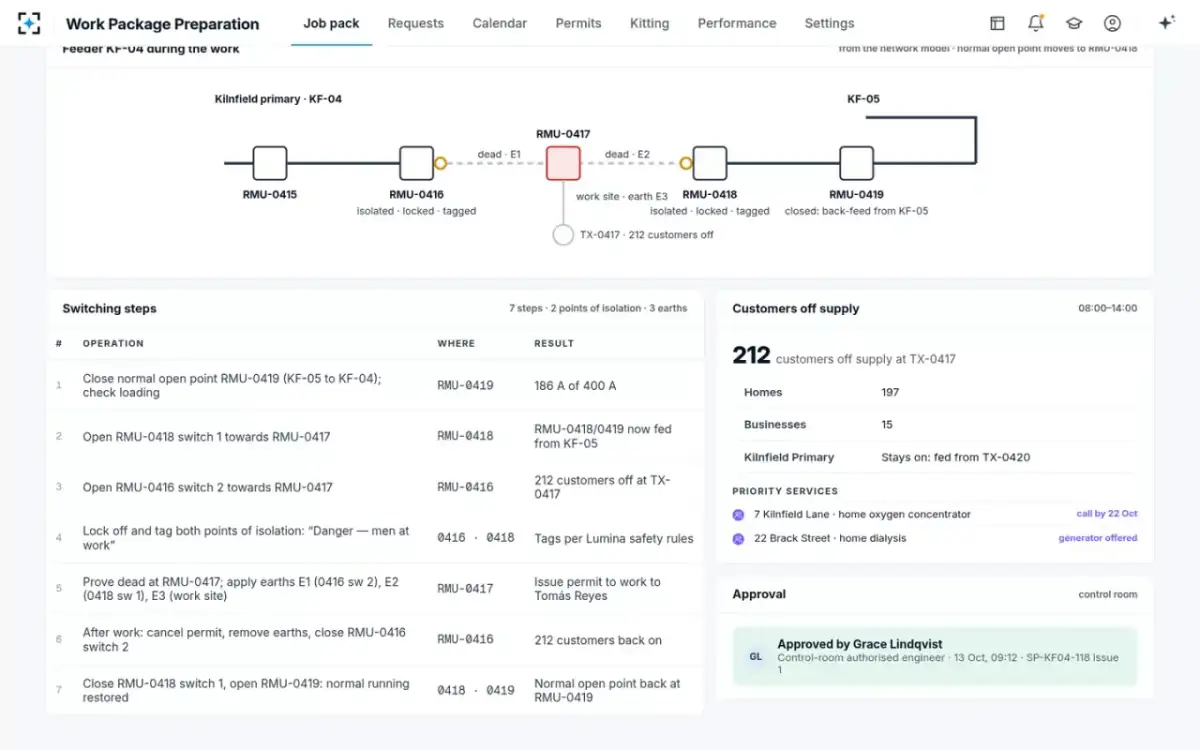Open the Calendar tab
1200x750 pixels.
[x=498, y=23]
